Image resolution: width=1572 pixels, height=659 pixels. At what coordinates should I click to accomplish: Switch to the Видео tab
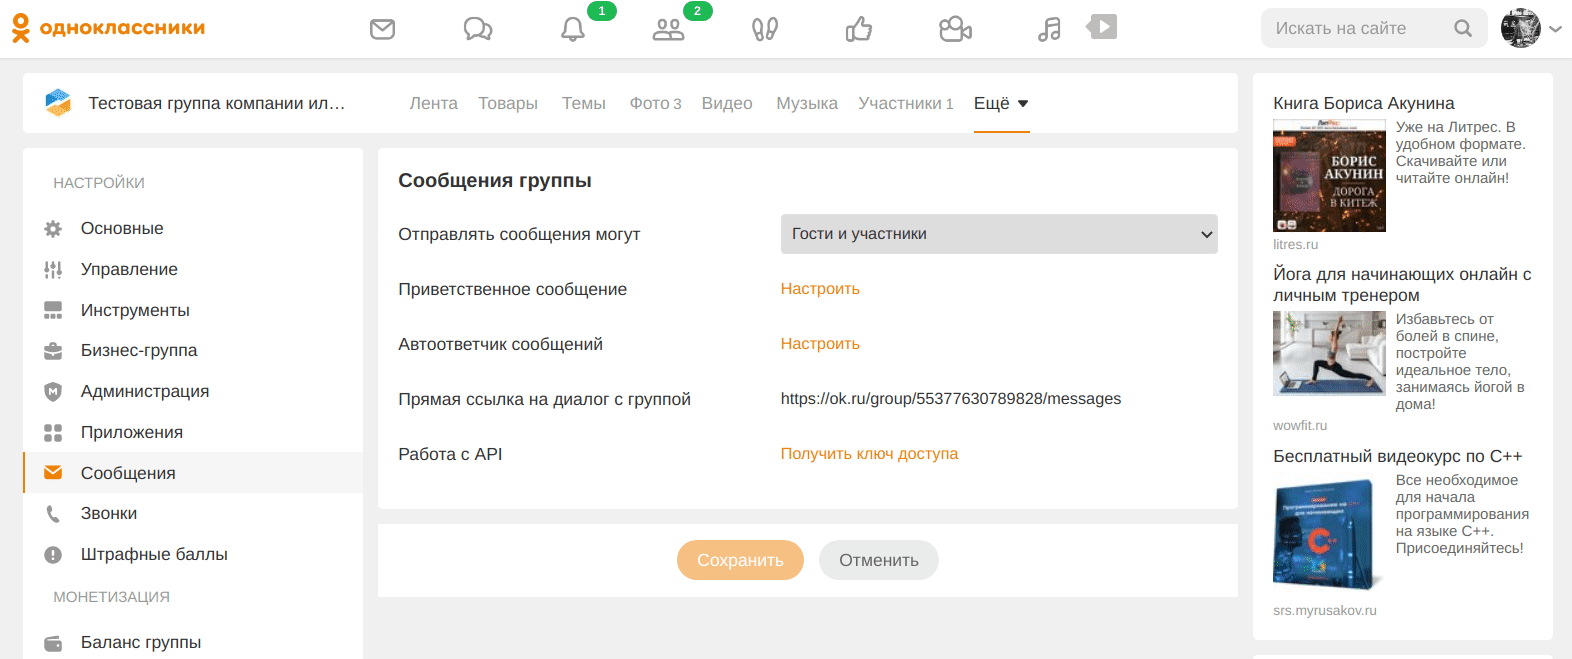coord(727,103)
